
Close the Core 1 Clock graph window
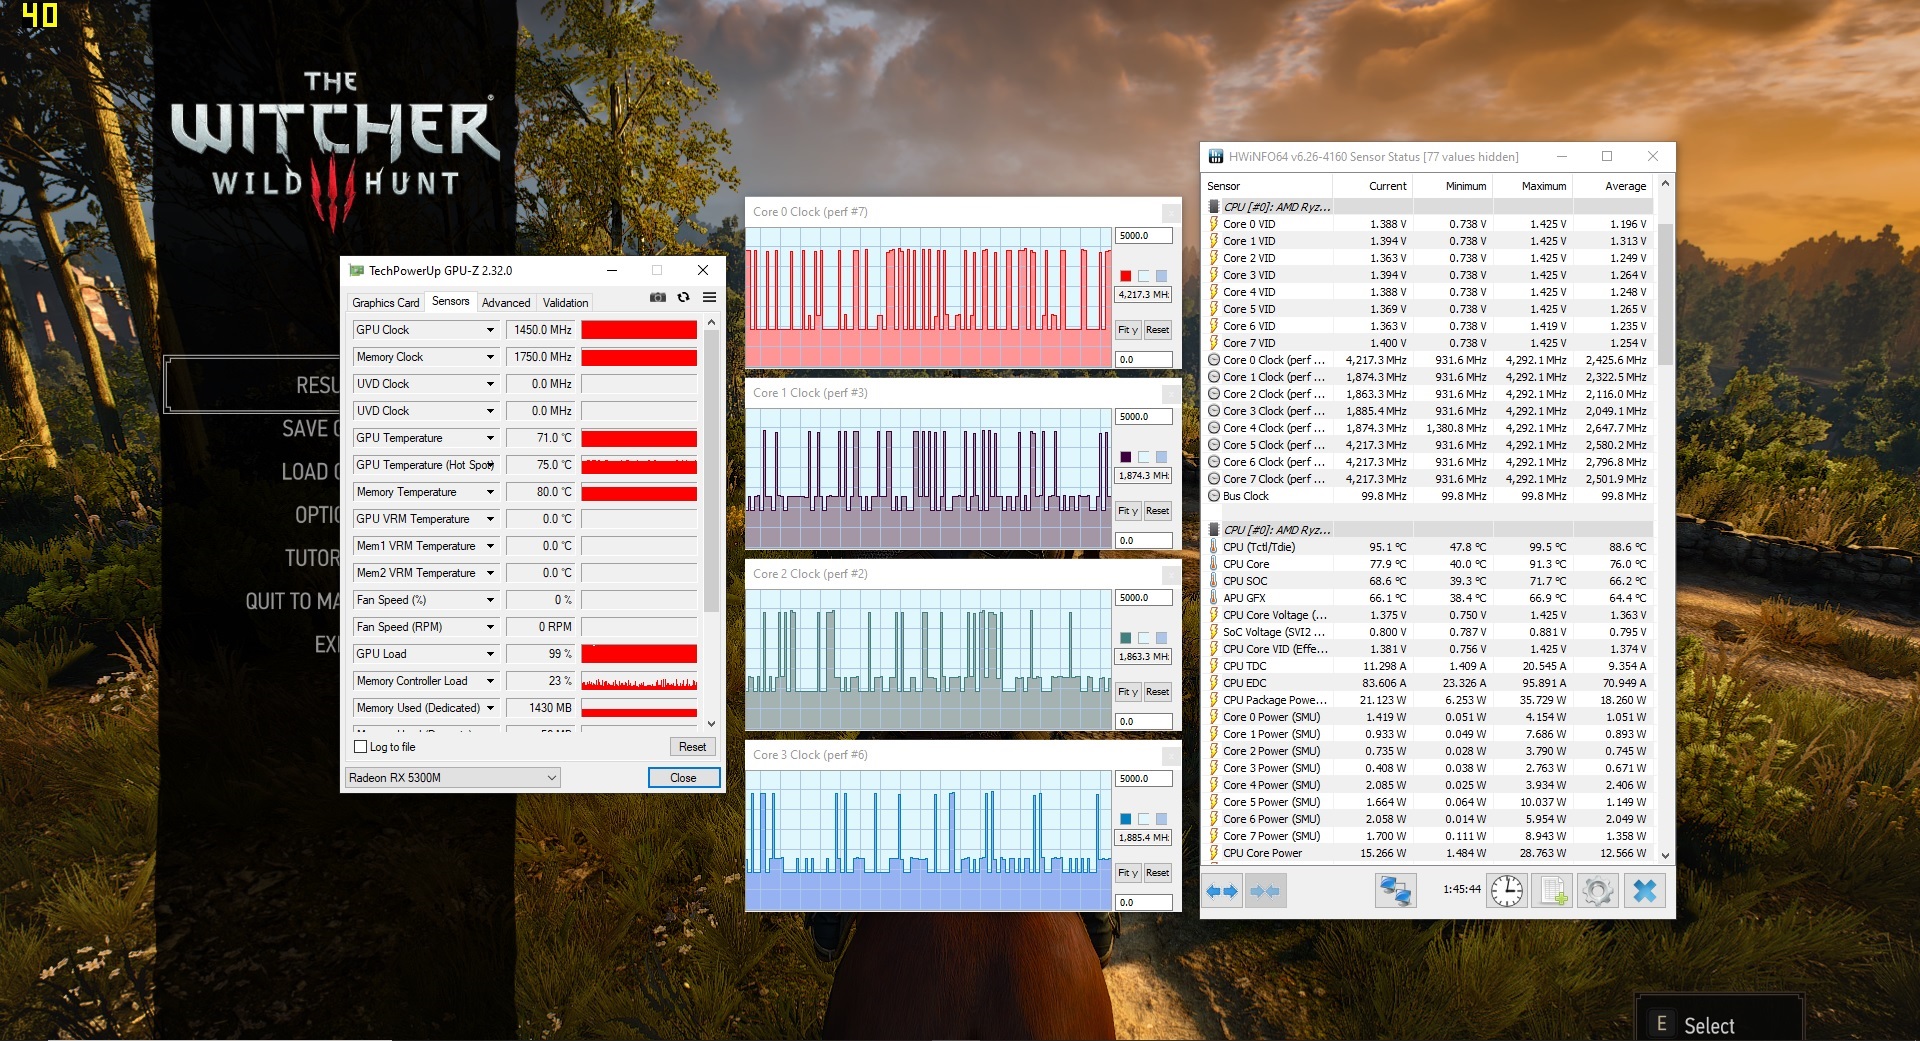click(1171, 393)
